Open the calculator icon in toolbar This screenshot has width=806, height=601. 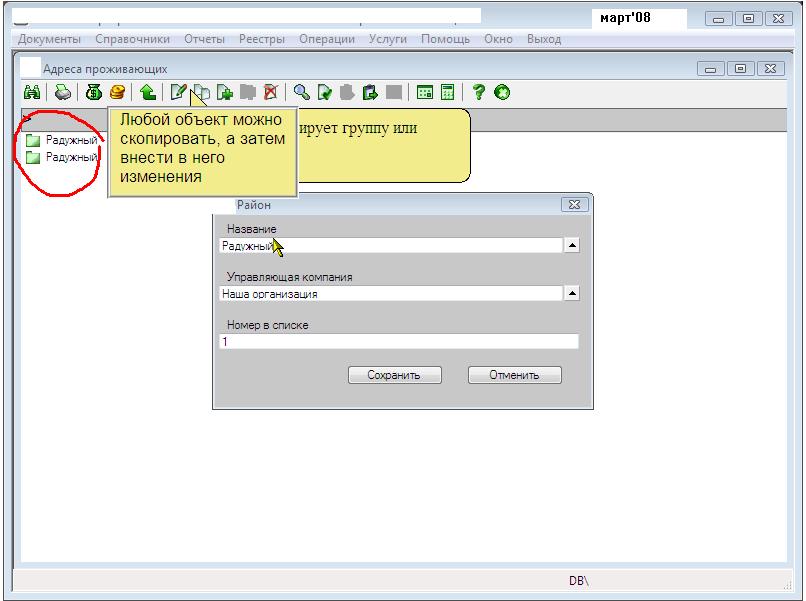tap(448, 93)
